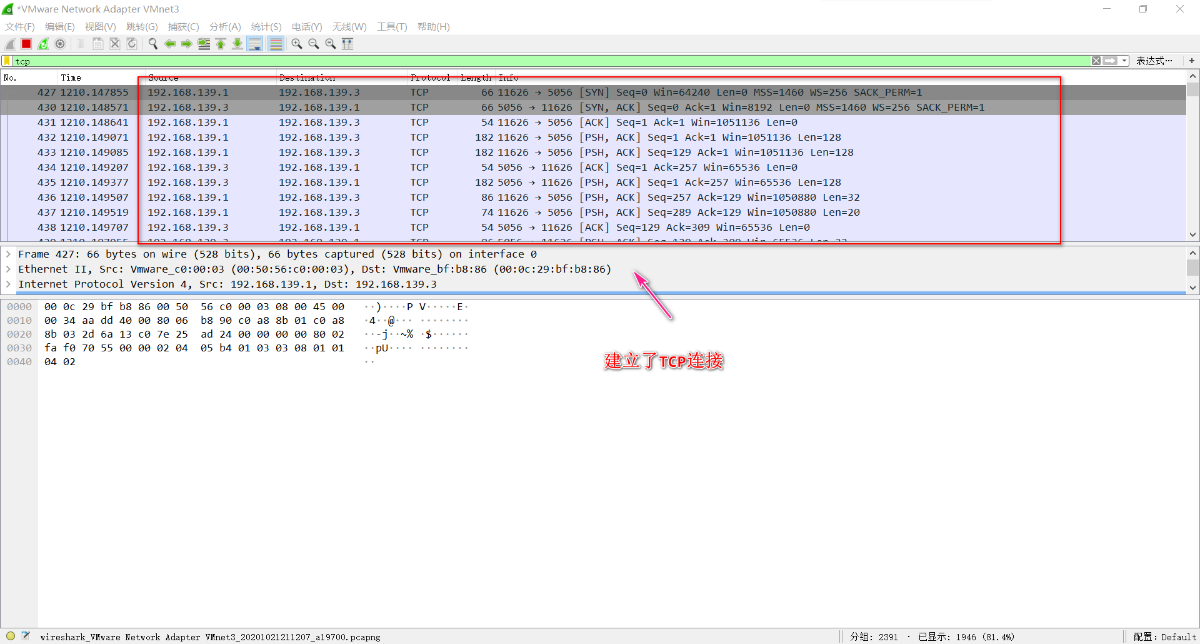Click packet details vertical scrollbar
This screenshot has width=1200, height=644.
(x=1193, y=270)
